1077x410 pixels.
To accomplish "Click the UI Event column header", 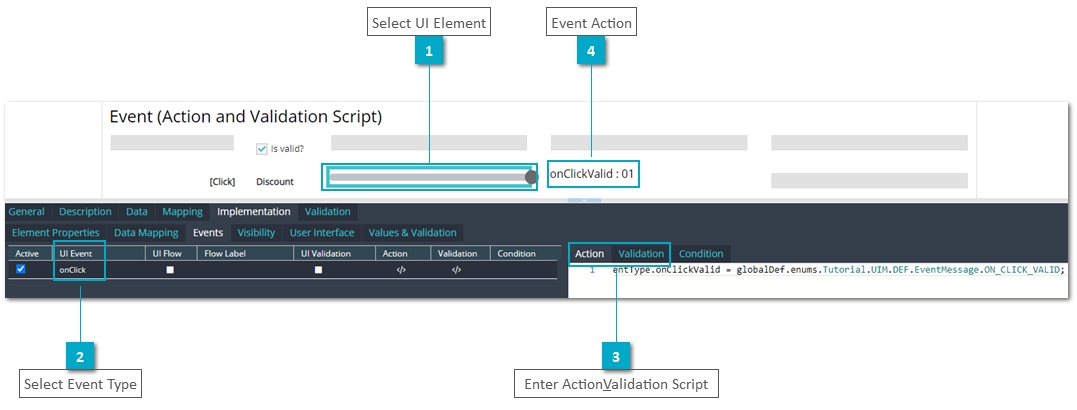I will point(99,253).
